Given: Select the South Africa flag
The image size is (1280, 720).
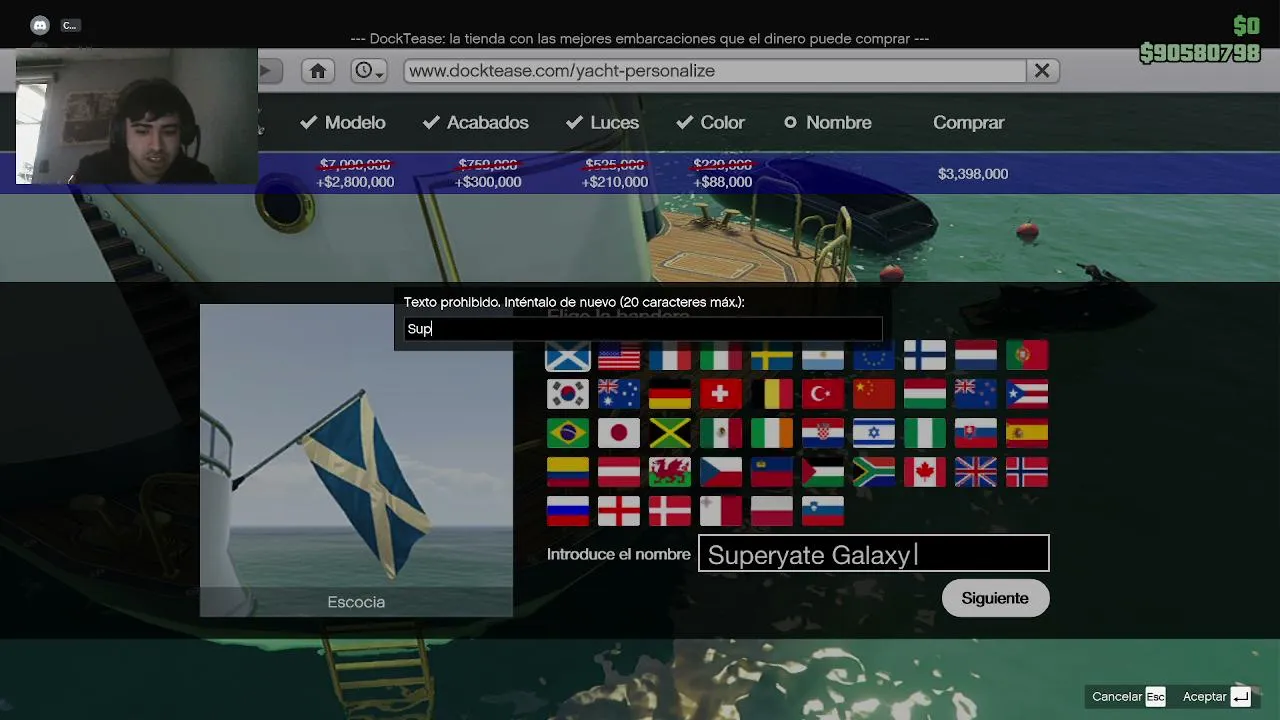Looking at the screenshot, I should point(874,472).
